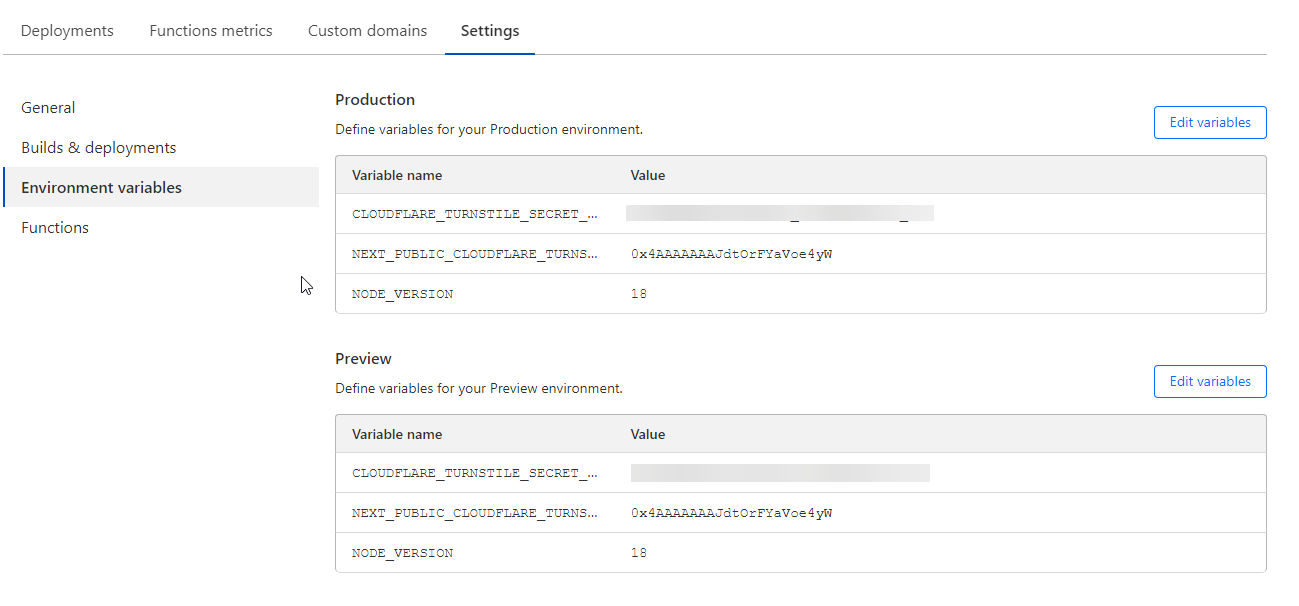This screenshot has height=606, width=1299.
Task: Click Edit variables for Preview
Action: click(1210, 382)
